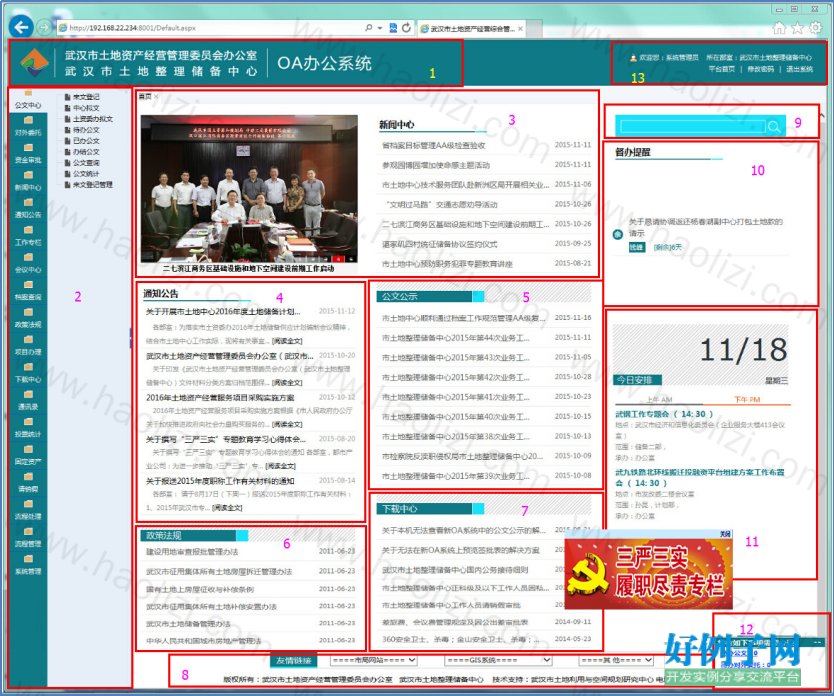834x696 pixels.
Task: Open the 工作专栏 sidebar module
Action: coord(28,237)
